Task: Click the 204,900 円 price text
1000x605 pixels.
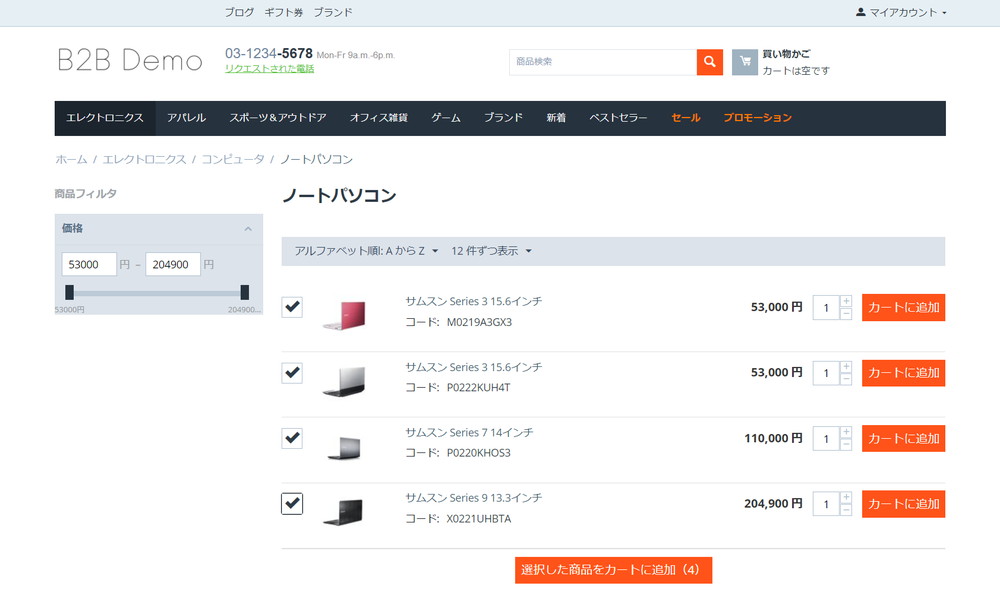Action: [x=773, y=504]
